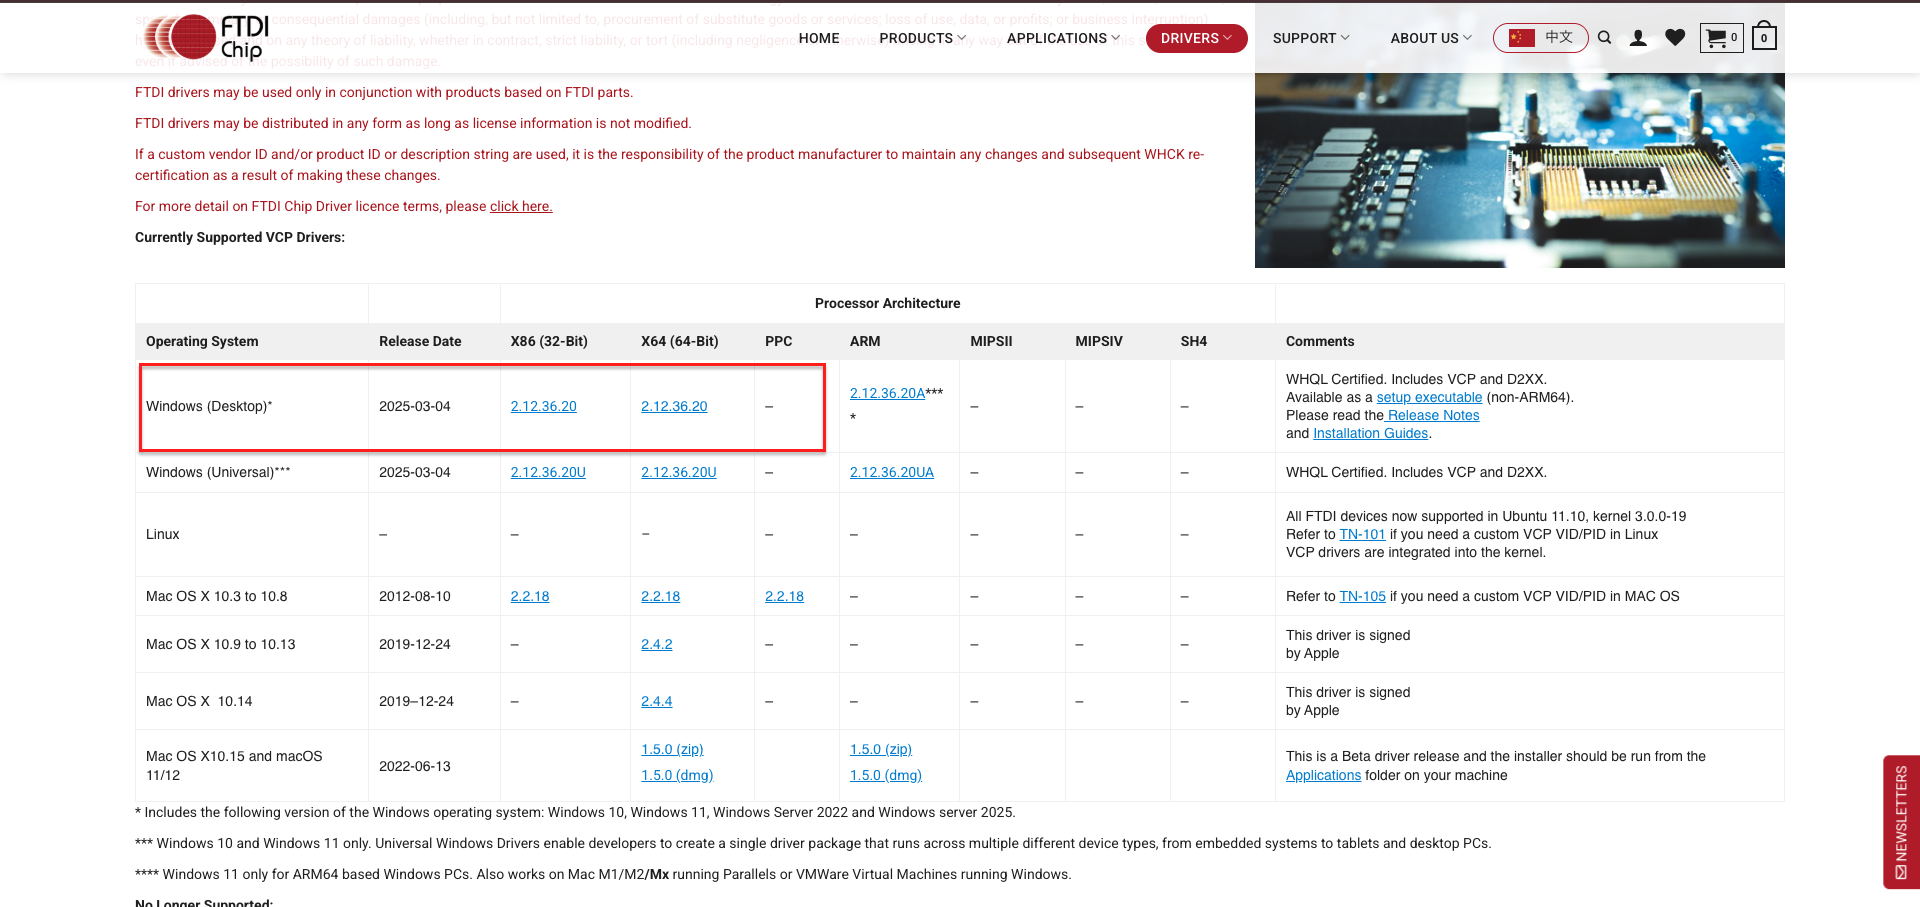The height and width of the screenshot is (907, 1920).
Task: Click the FTDI Chip logo
Action: point(207,37)
